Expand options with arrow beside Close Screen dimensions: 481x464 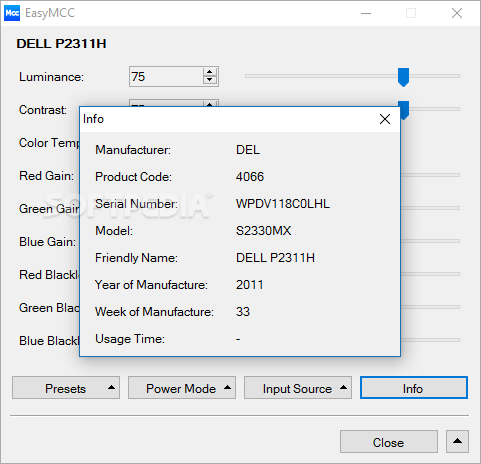(x=458, y=441)
